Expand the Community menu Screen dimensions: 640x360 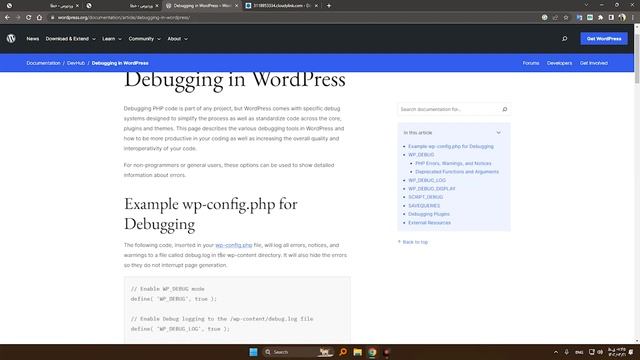point(144,39)
